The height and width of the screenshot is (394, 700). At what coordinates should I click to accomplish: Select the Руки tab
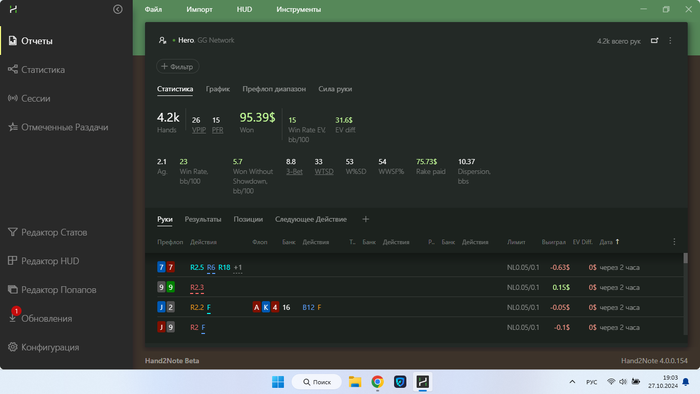(x=165, y=219)
